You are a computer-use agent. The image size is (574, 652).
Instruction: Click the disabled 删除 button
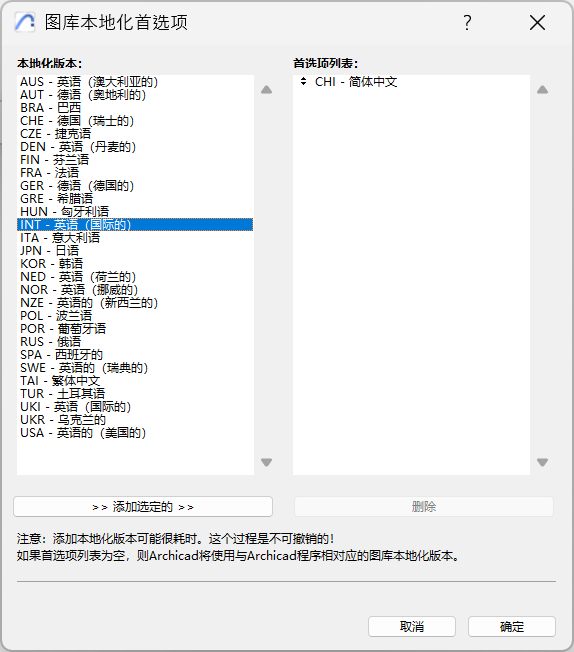click(x=424, y=506)
